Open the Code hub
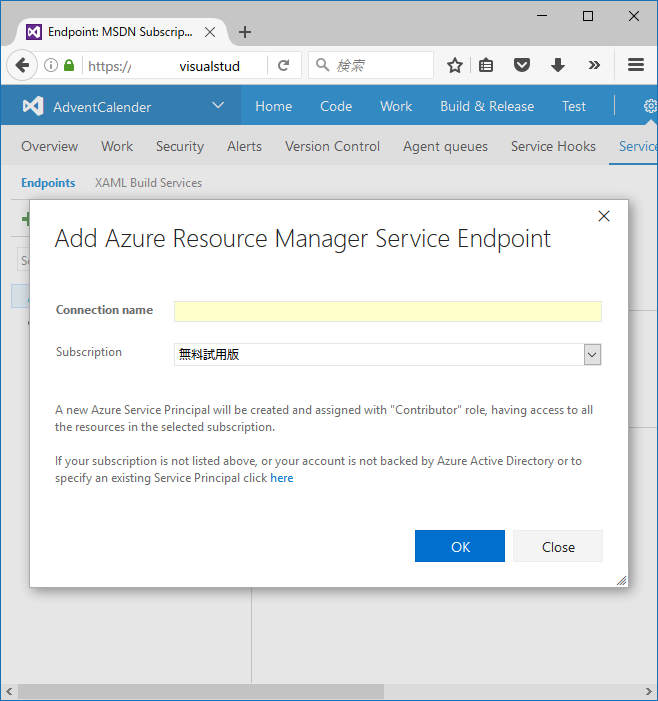The image size is (658, 701). (336, 106)
